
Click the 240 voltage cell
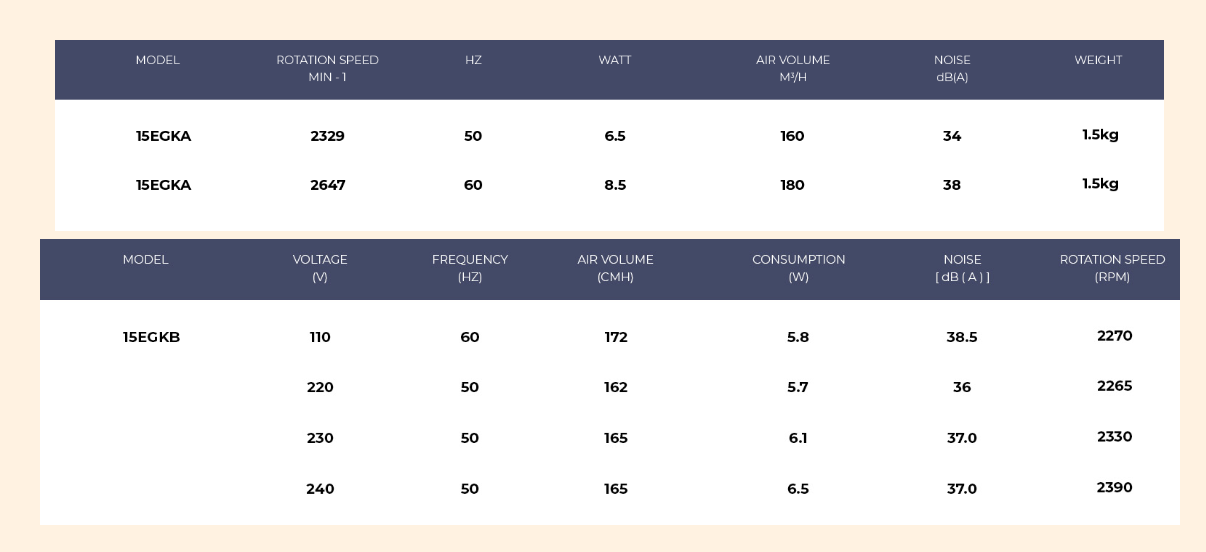click(320, 489)
